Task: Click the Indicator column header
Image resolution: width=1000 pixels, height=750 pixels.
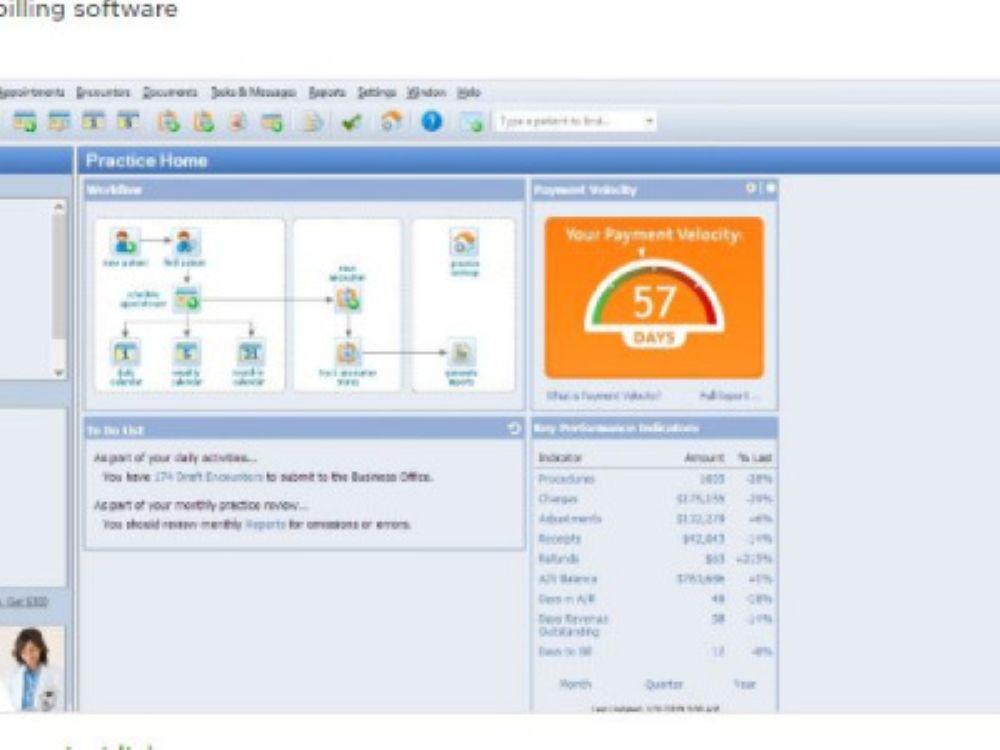Action: [x=560, y=458]
